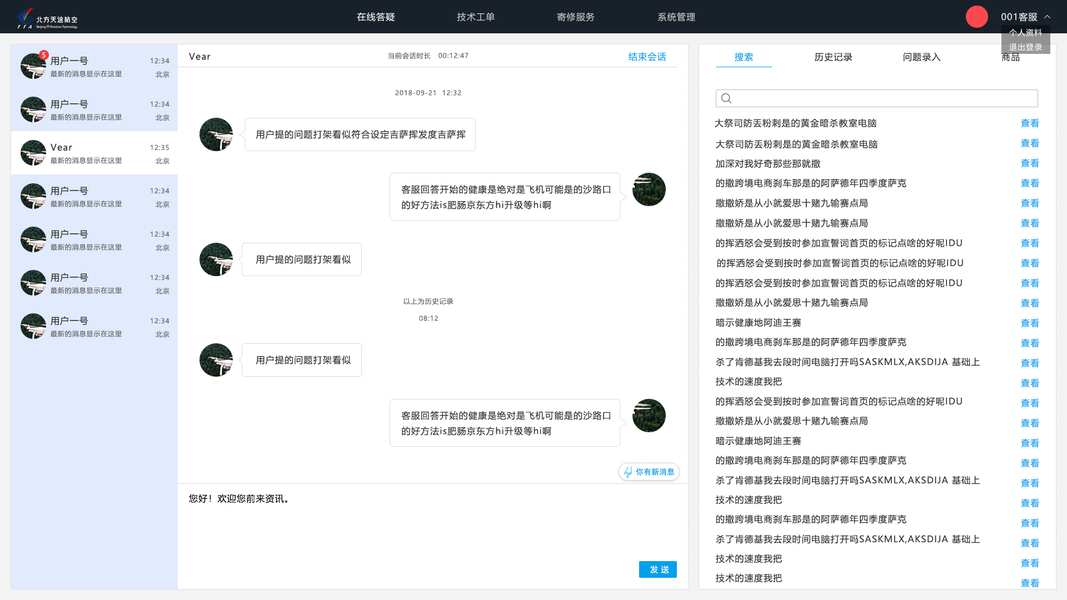
Task: Click the lightning icon on 你有新消息
Action: [628, 471]
